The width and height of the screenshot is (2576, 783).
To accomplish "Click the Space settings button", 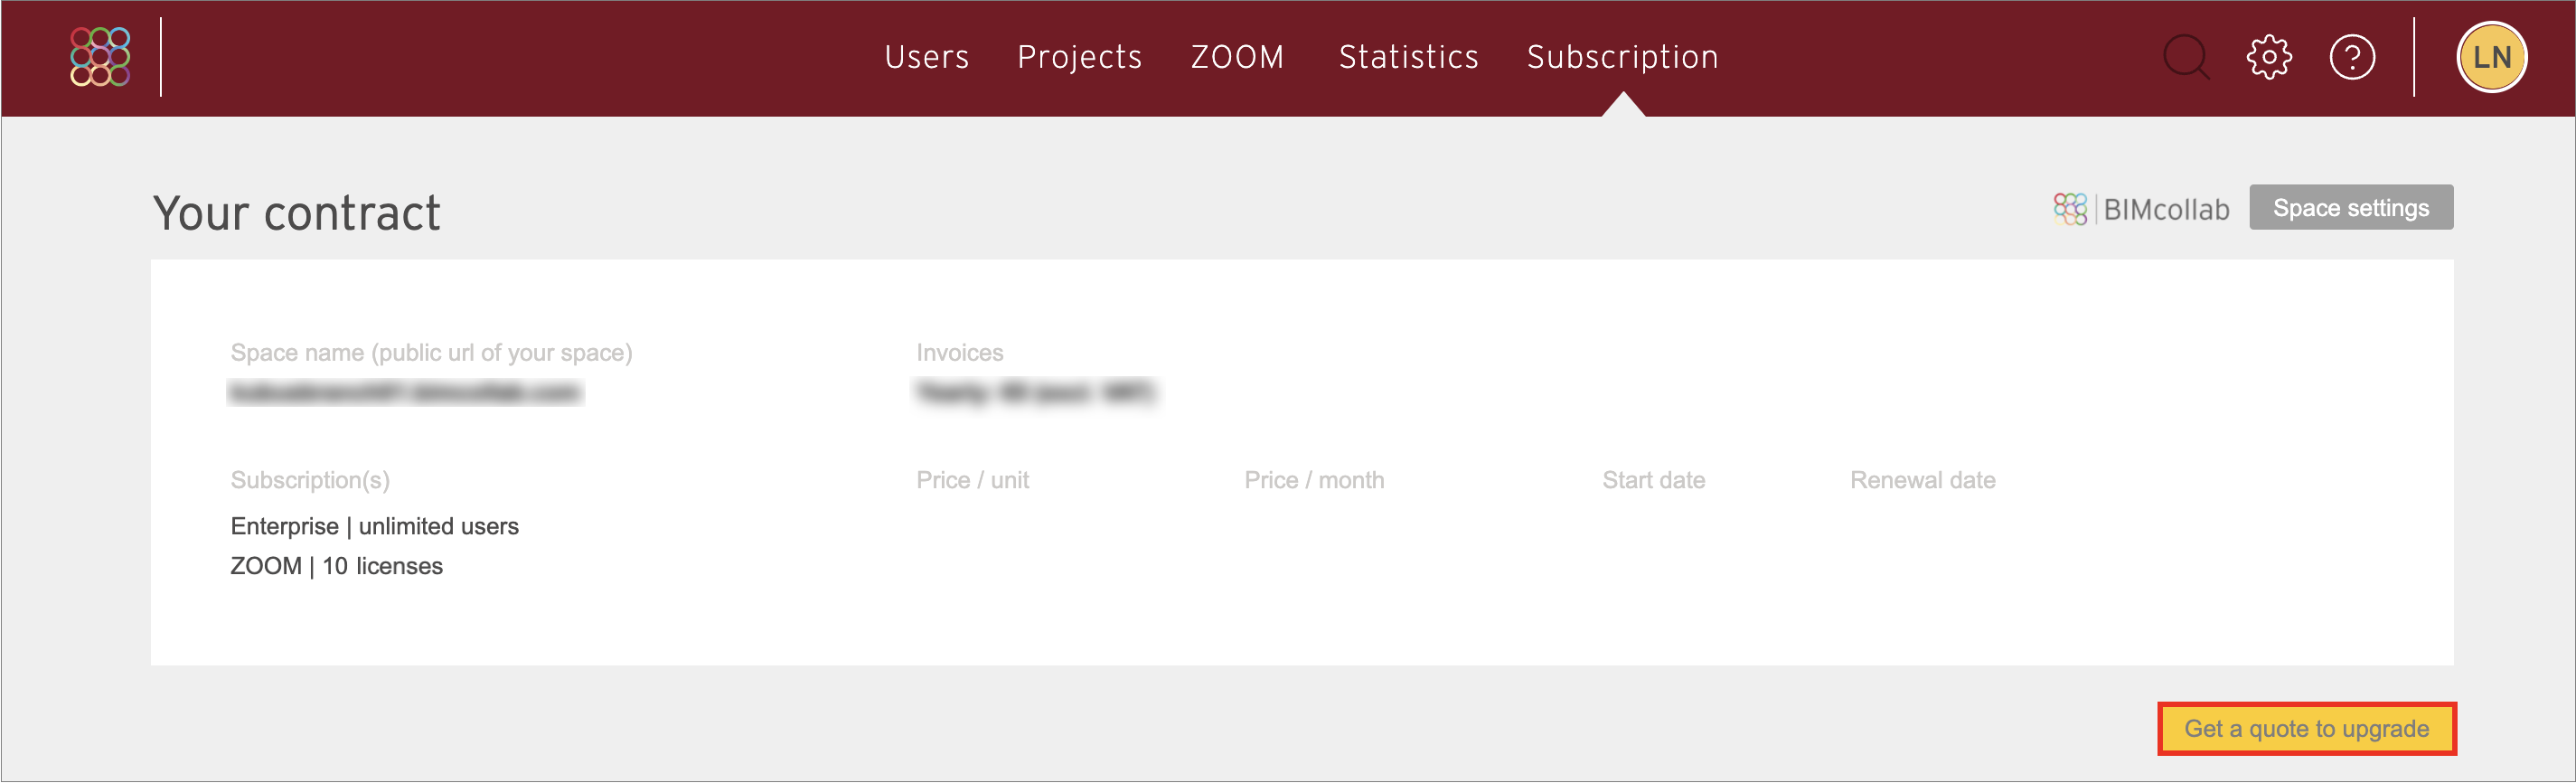I will (2350, 207).
